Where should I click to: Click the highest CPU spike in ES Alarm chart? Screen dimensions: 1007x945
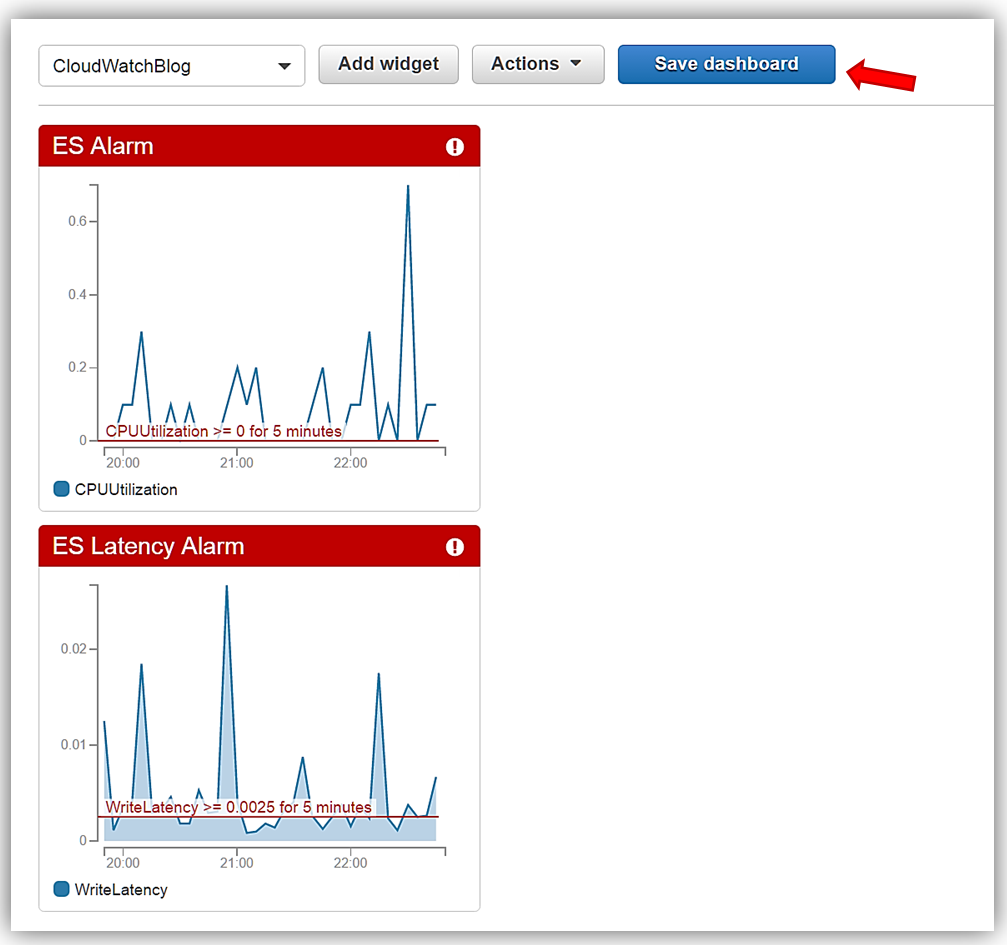click(407, 187)
